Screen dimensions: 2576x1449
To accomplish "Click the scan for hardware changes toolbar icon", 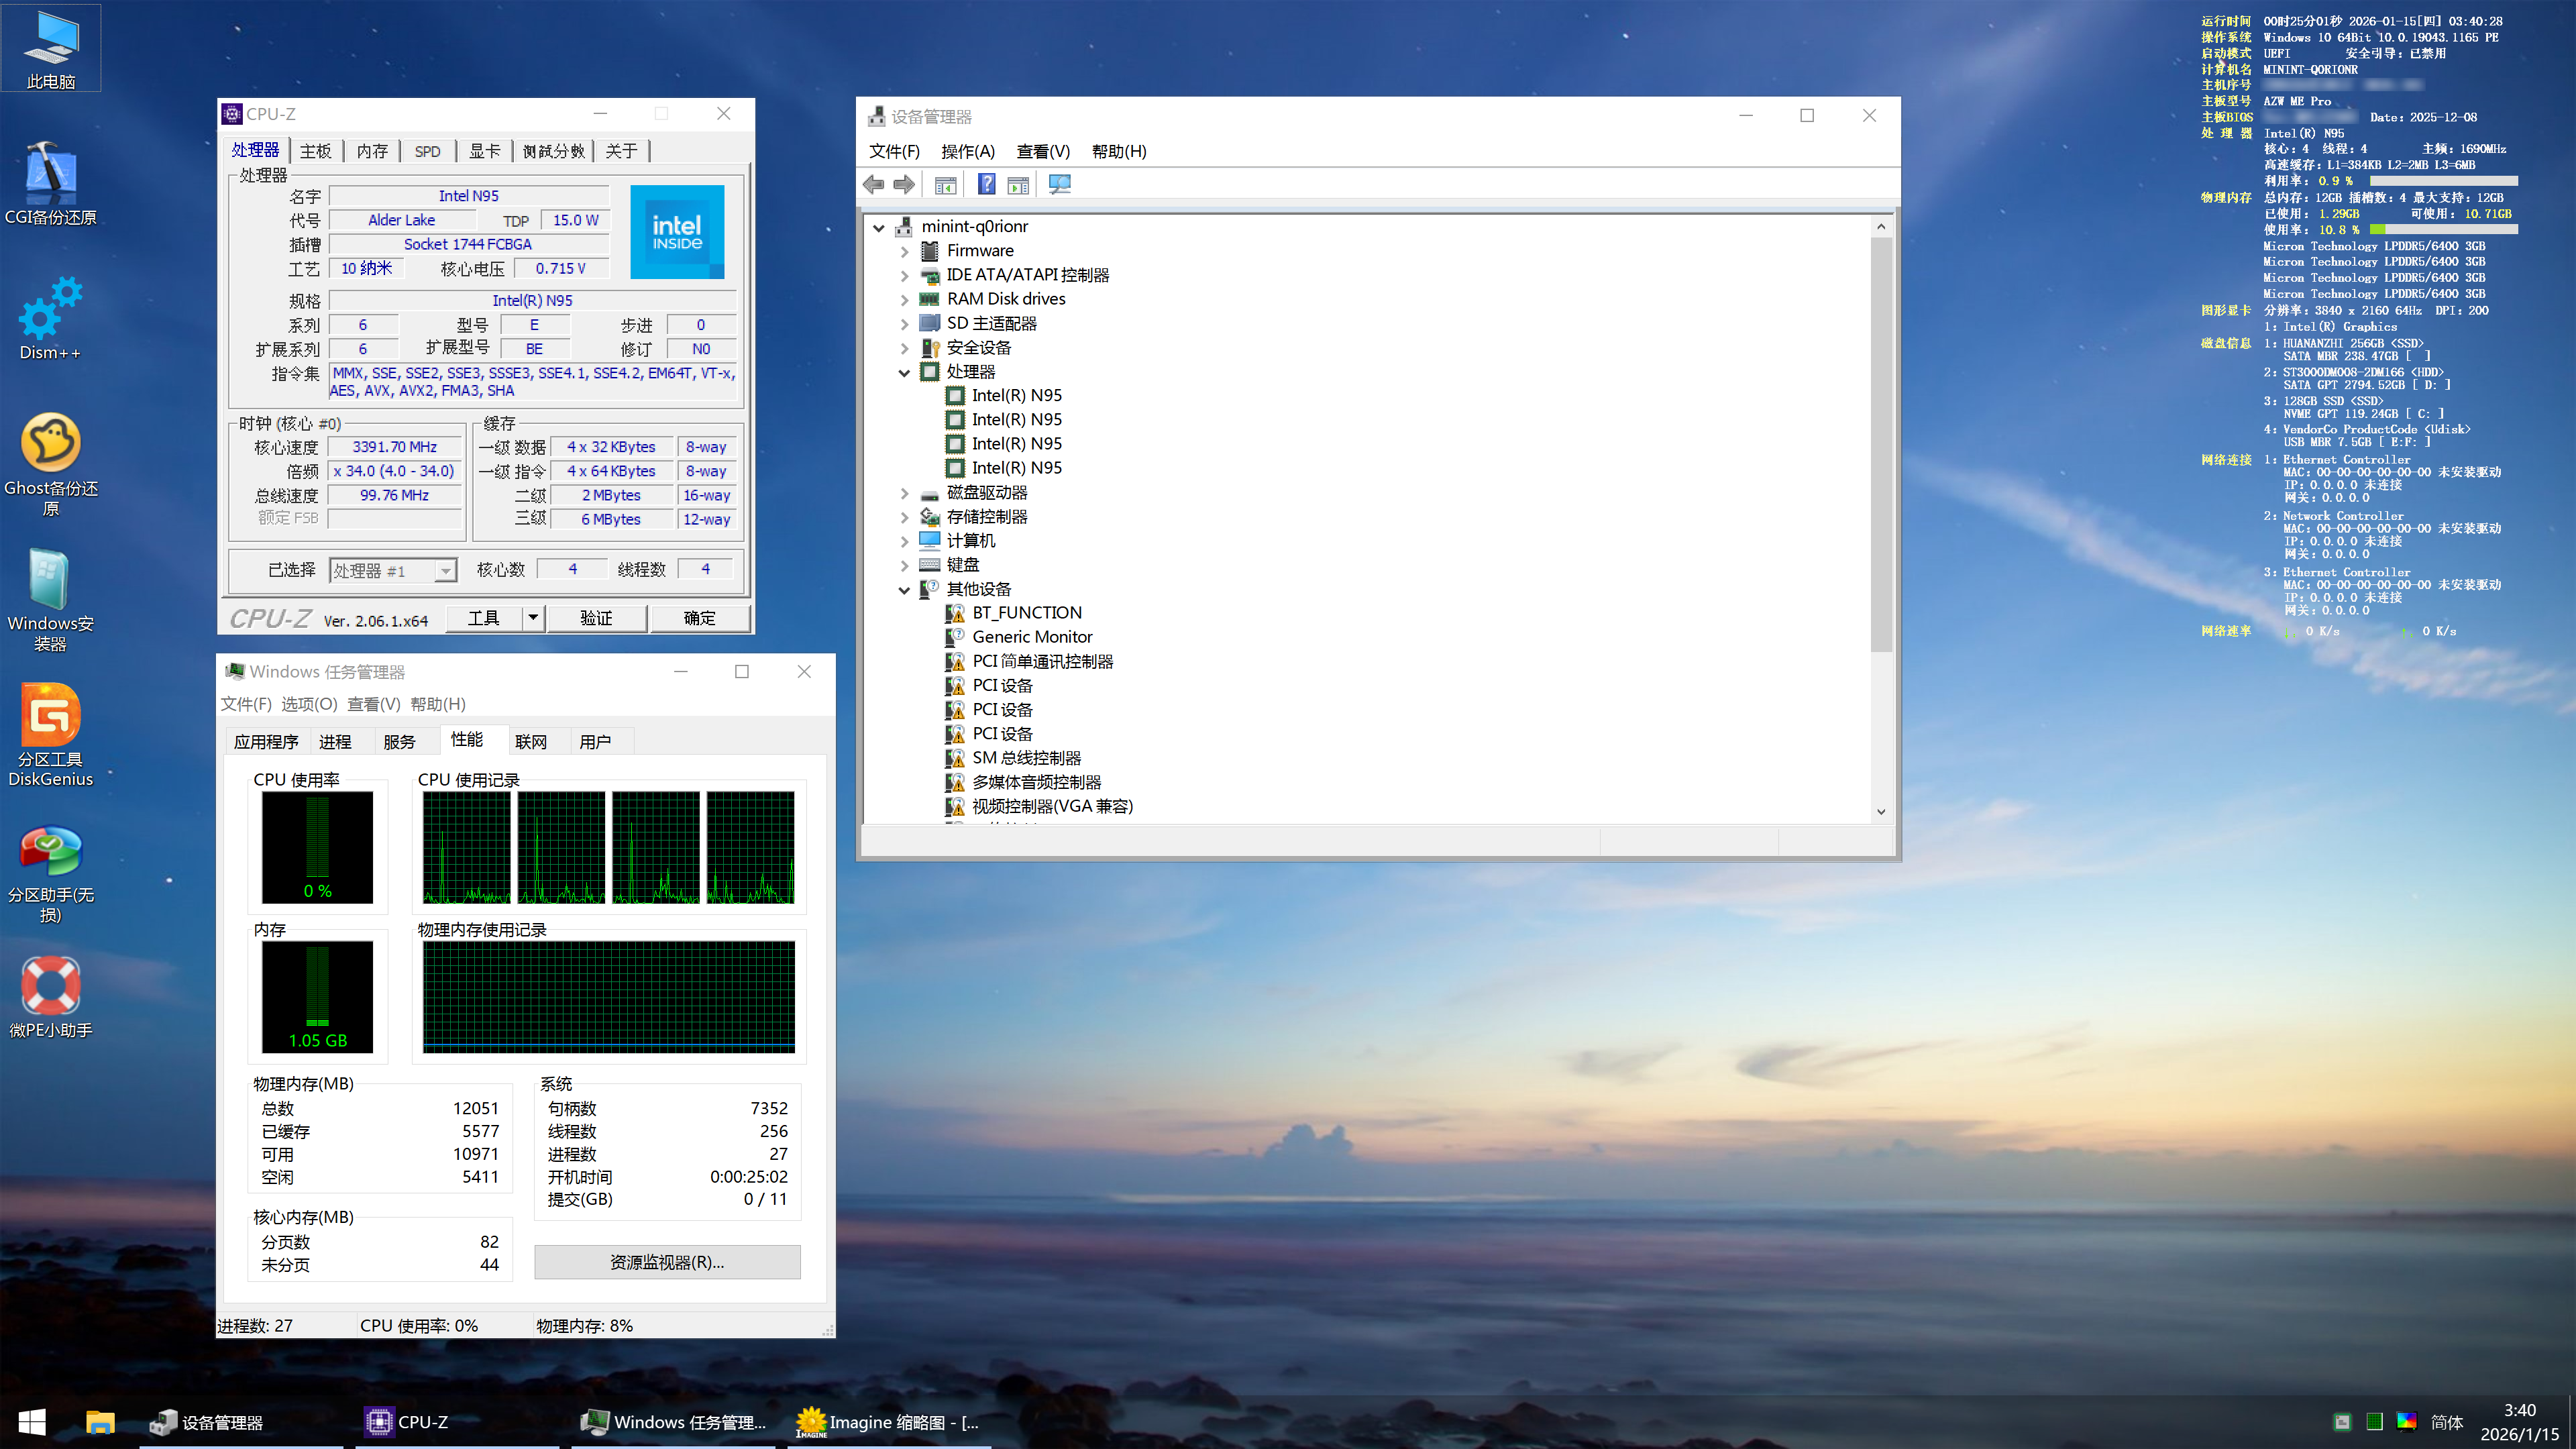I will [1059, 184].
